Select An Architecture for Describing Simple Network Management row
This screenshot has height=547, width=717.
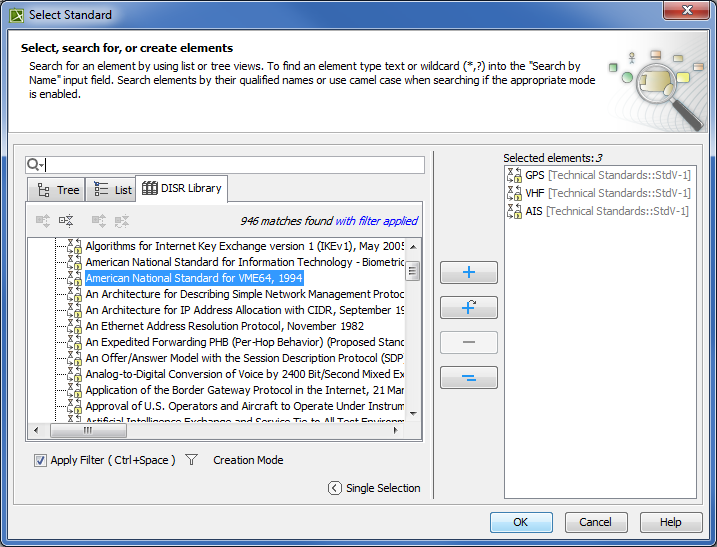pos(245,294)
